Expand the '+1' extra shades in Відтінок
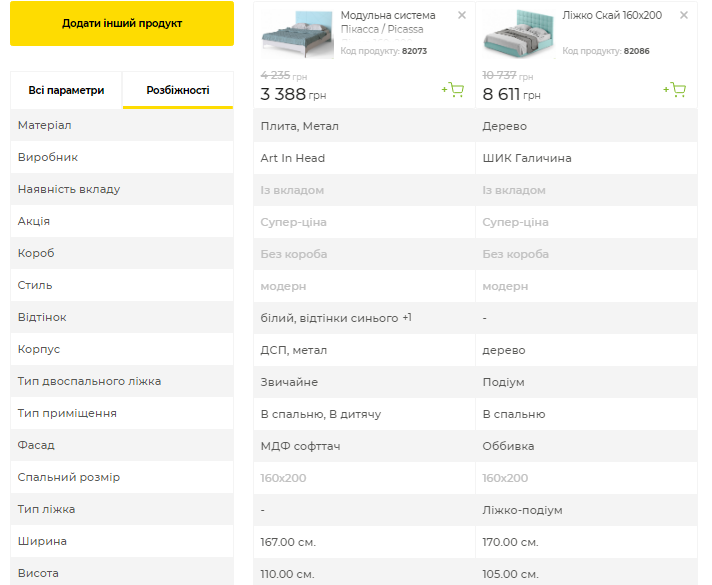 click(407, 318)
